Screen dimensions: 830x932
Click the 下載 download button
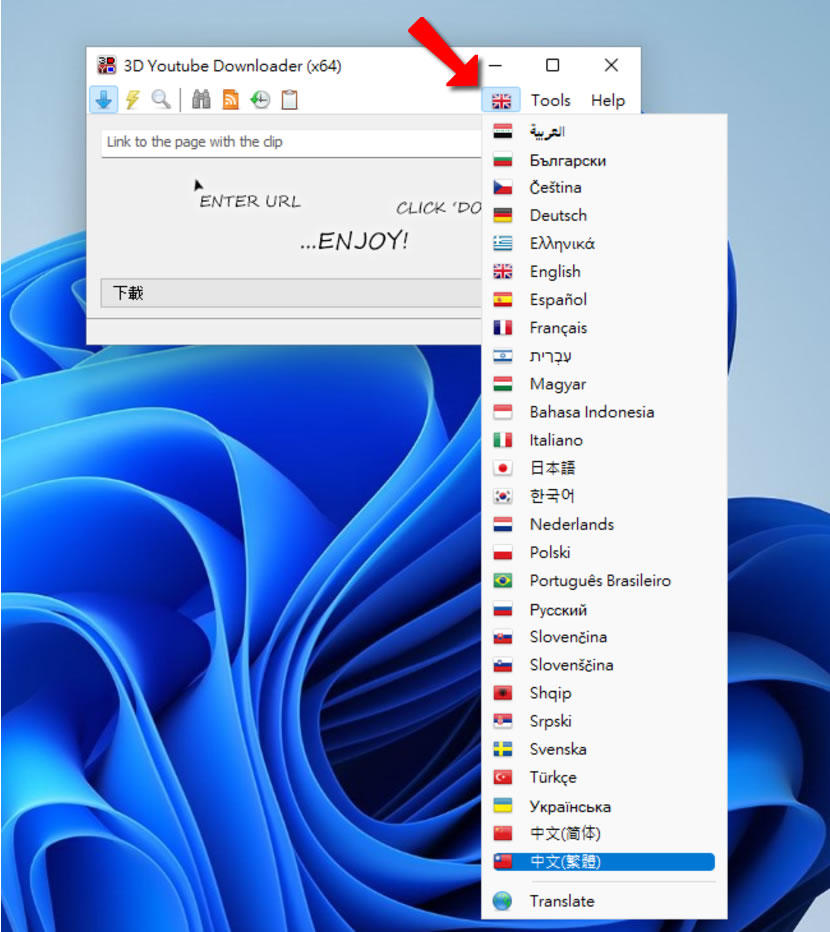tap(291, 293)
